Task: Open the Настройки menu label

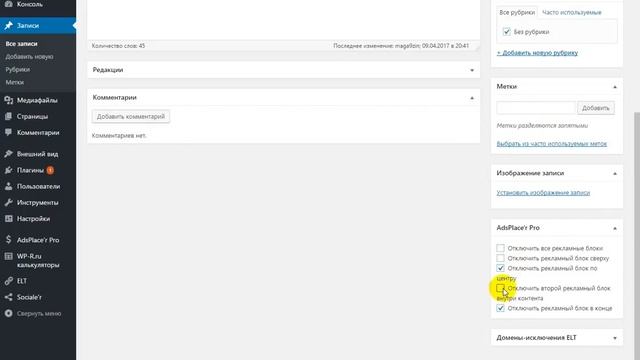Action: (x=33, y=219)
